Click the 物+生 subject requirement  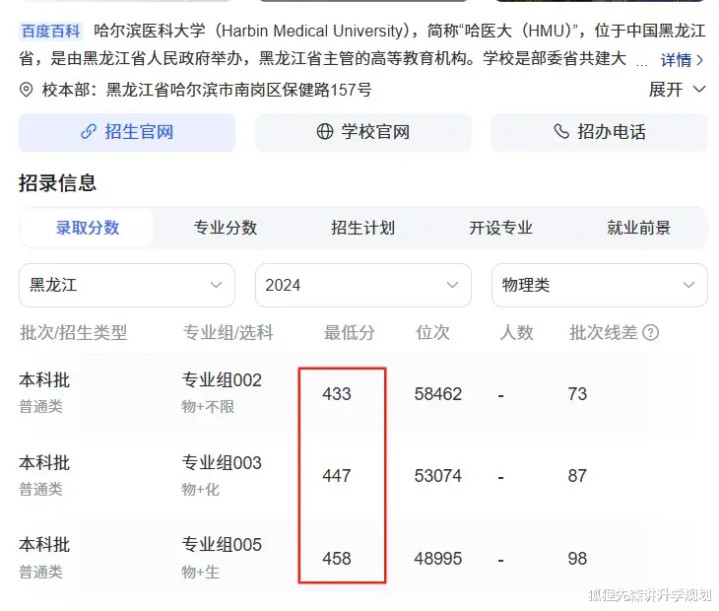200,572
